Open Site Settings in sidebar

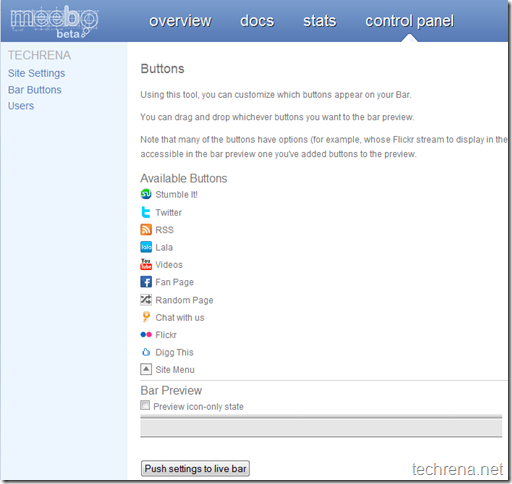pyautogui.click(x=37, y=73)
